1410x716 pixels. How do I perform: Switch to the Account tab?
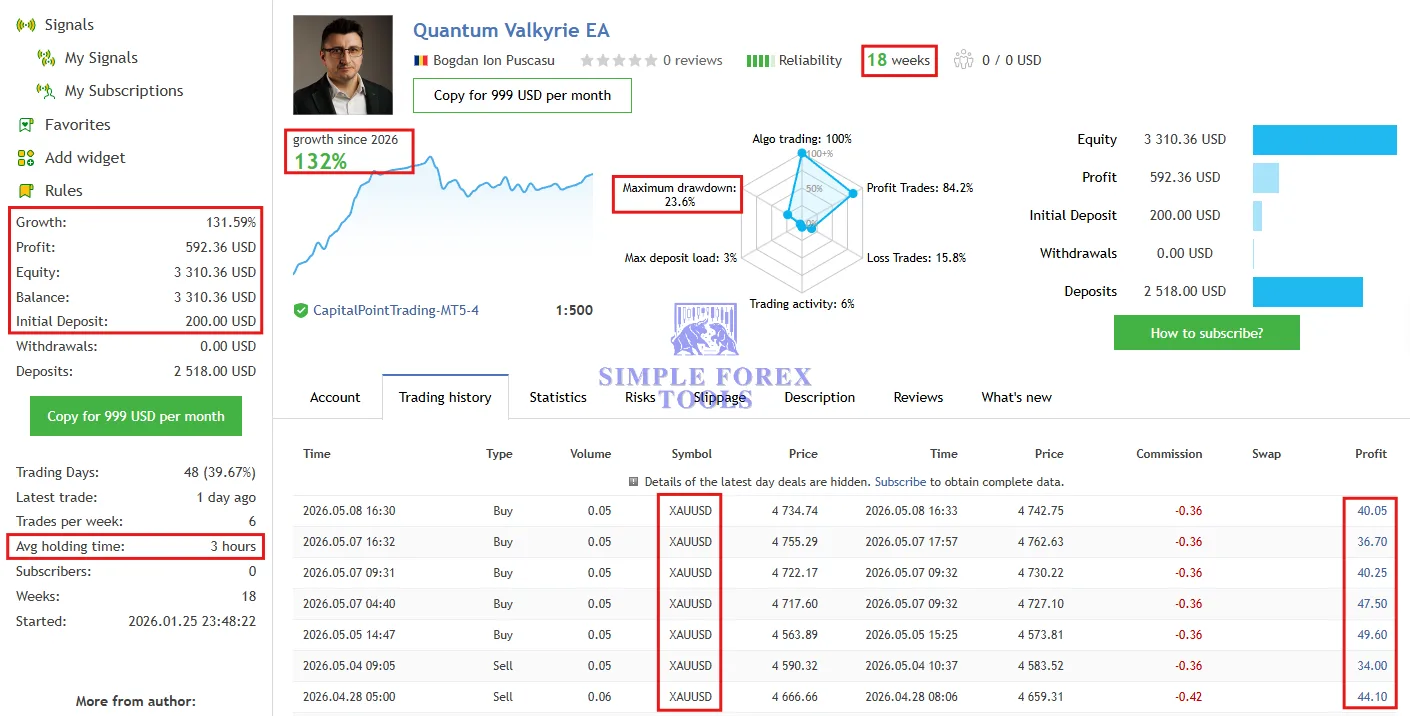(x=335, y=397)
